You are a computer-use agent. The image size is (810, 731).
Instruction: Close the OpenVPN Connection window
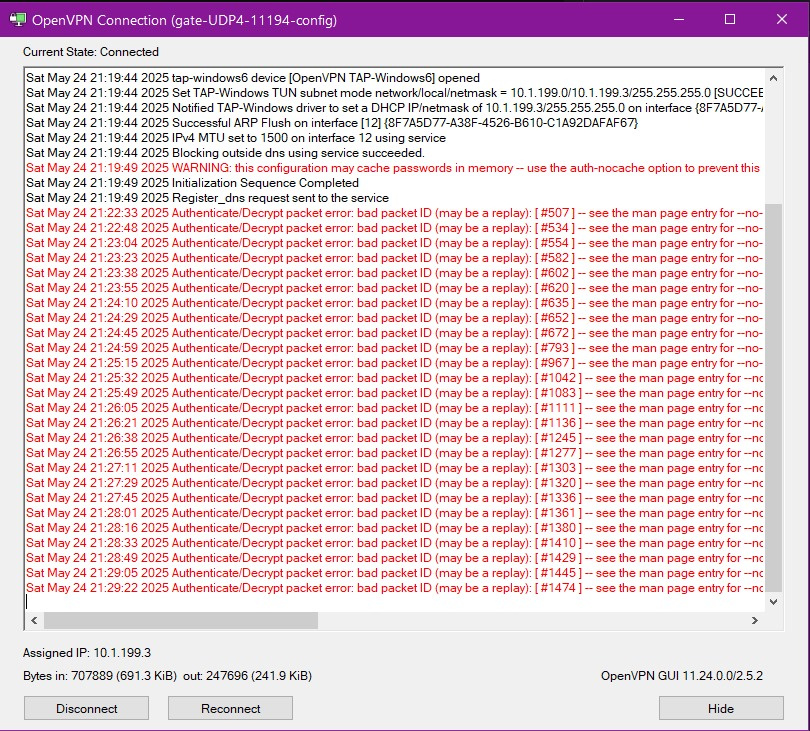(782, 20)
